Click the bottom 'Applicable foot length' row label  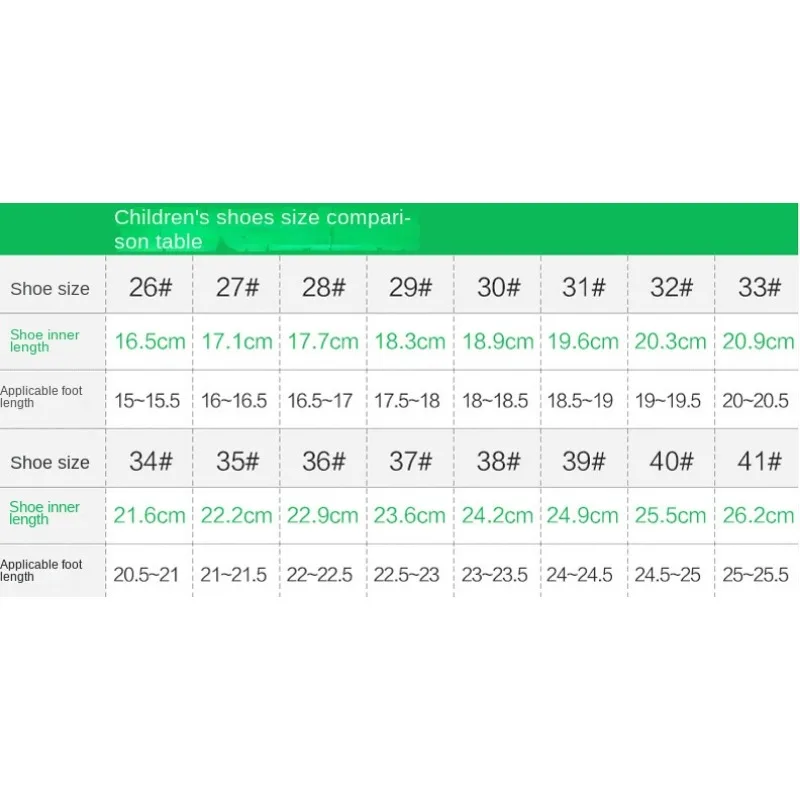point(42,570)
